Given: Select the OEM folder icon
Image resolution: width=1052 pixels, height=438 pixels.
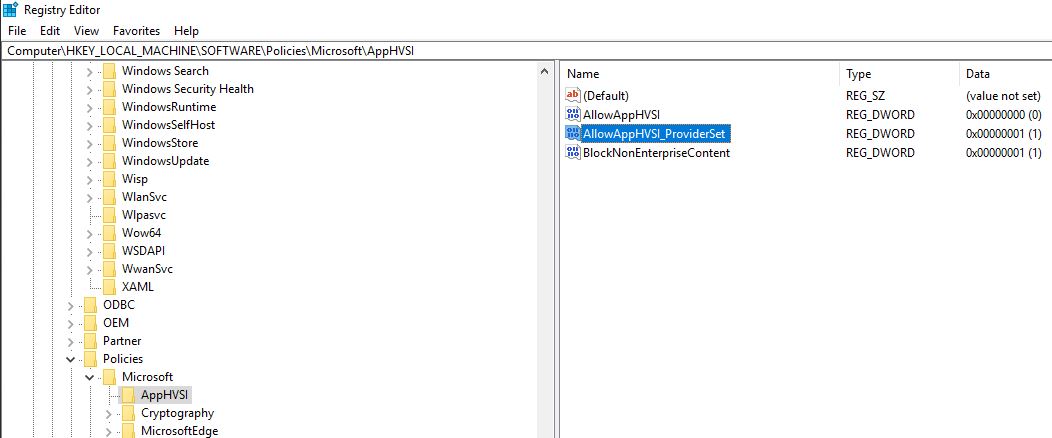Looking at the screenshot, I should pyautogui.click(x=91, y=323).
